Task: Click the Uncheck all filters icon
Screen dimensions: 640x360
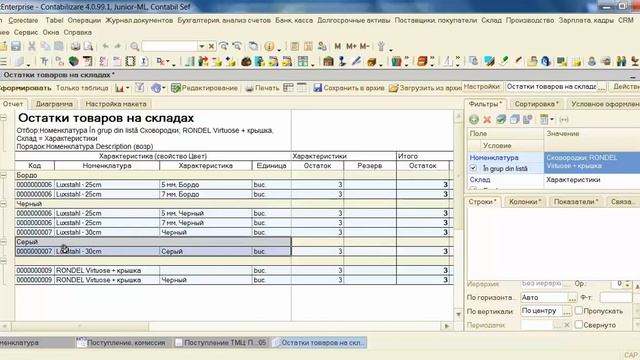Action: pos(514,119)
